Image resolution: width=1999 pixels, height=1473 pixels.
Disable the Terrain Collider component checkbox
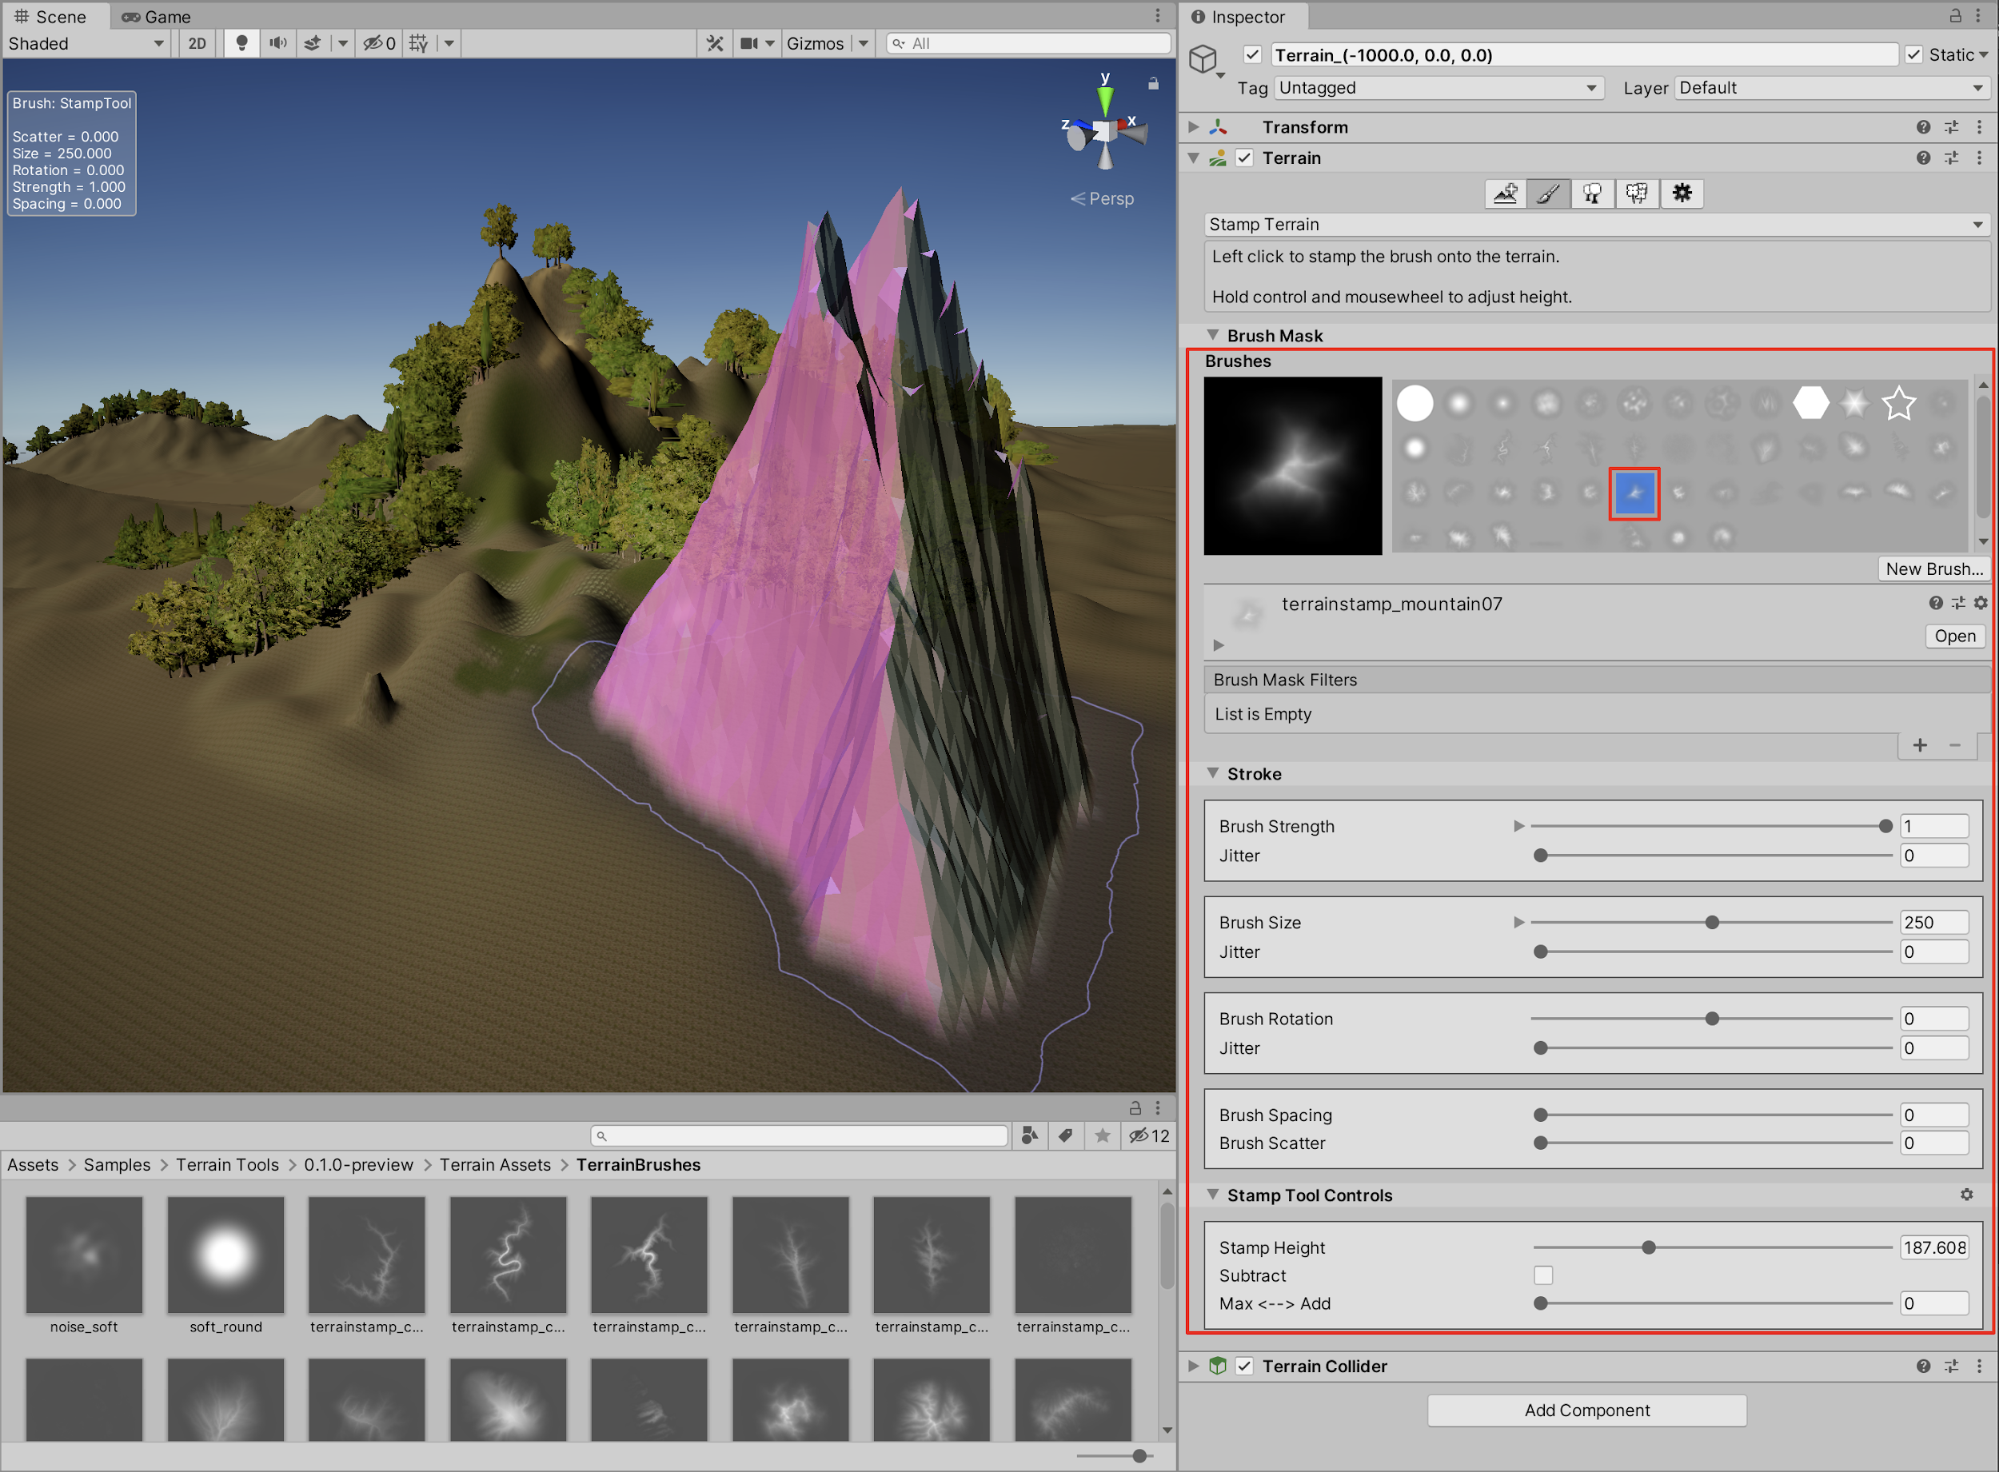click(1245, 1366)
